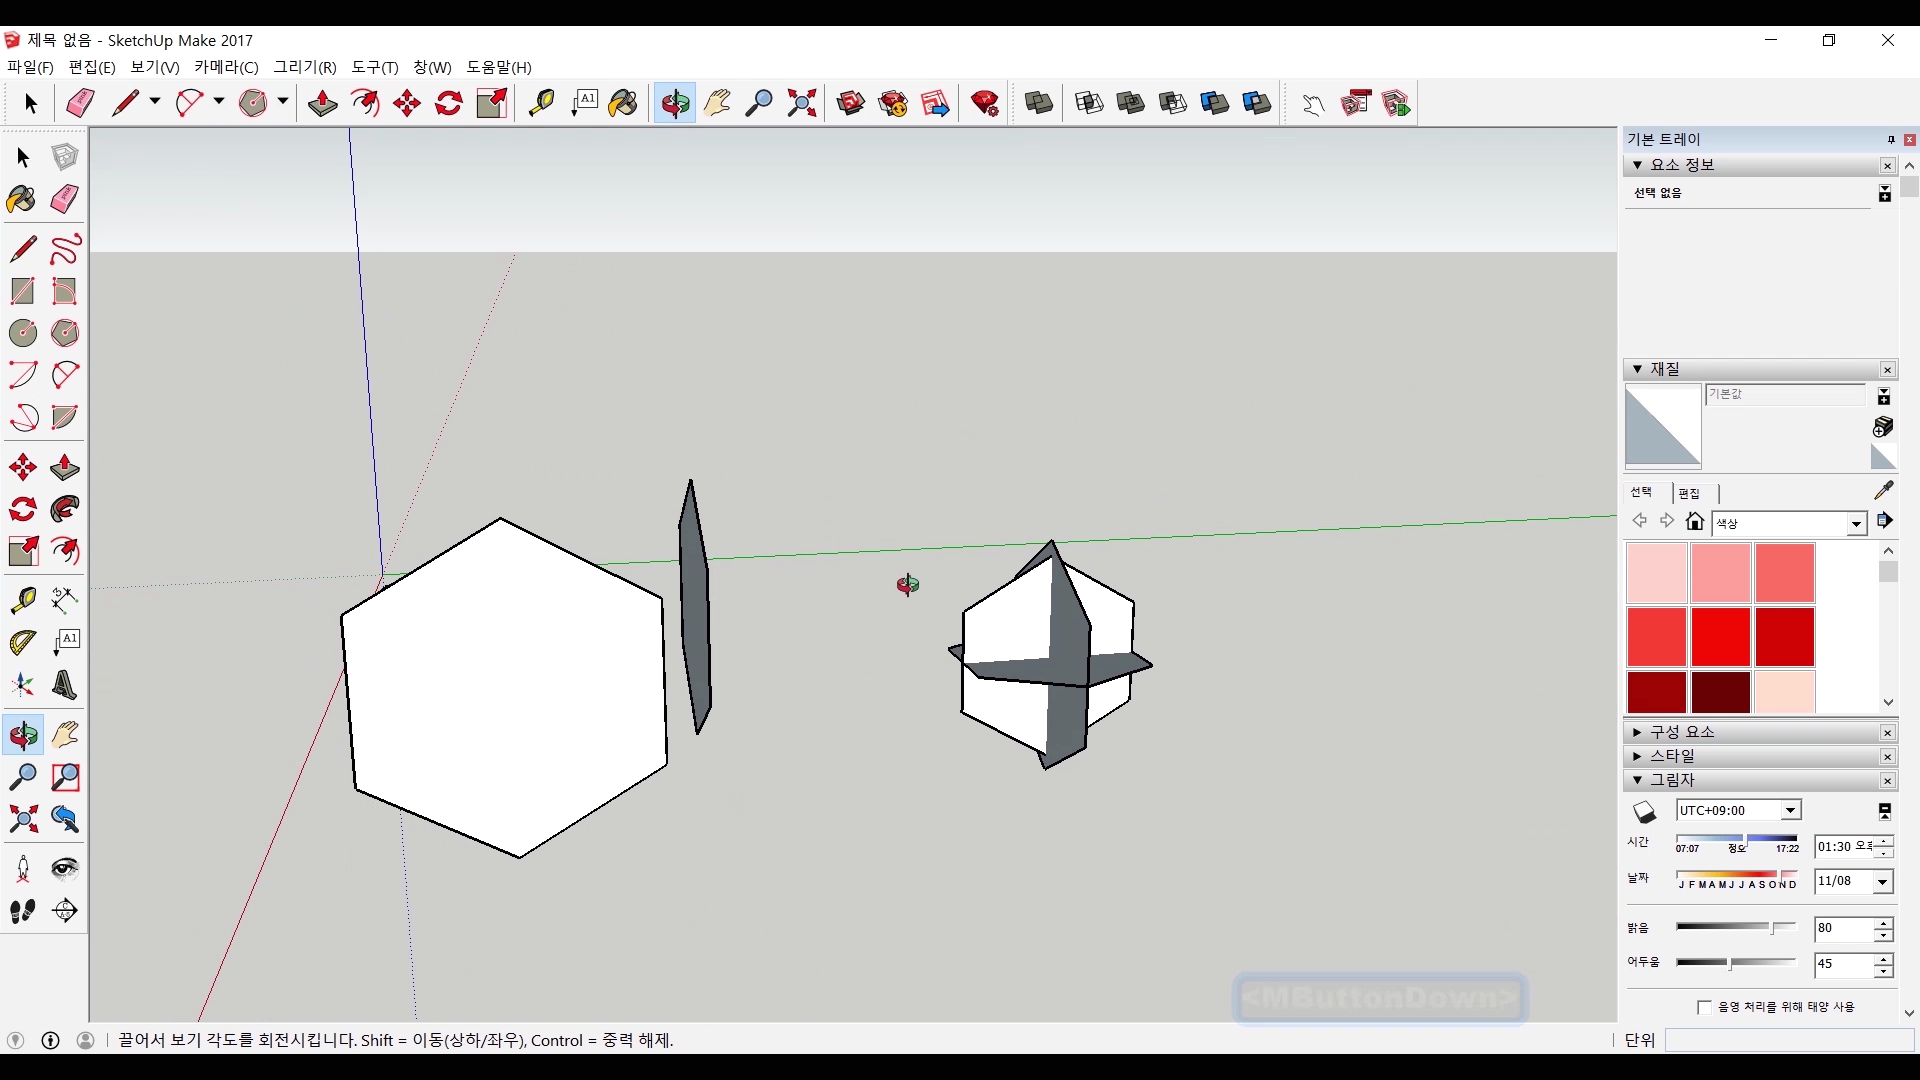Enable use sun for shading checkbox
Image resolution: width=1920 pixels, height=1080 pixels.
(x=1704, y=1007)
